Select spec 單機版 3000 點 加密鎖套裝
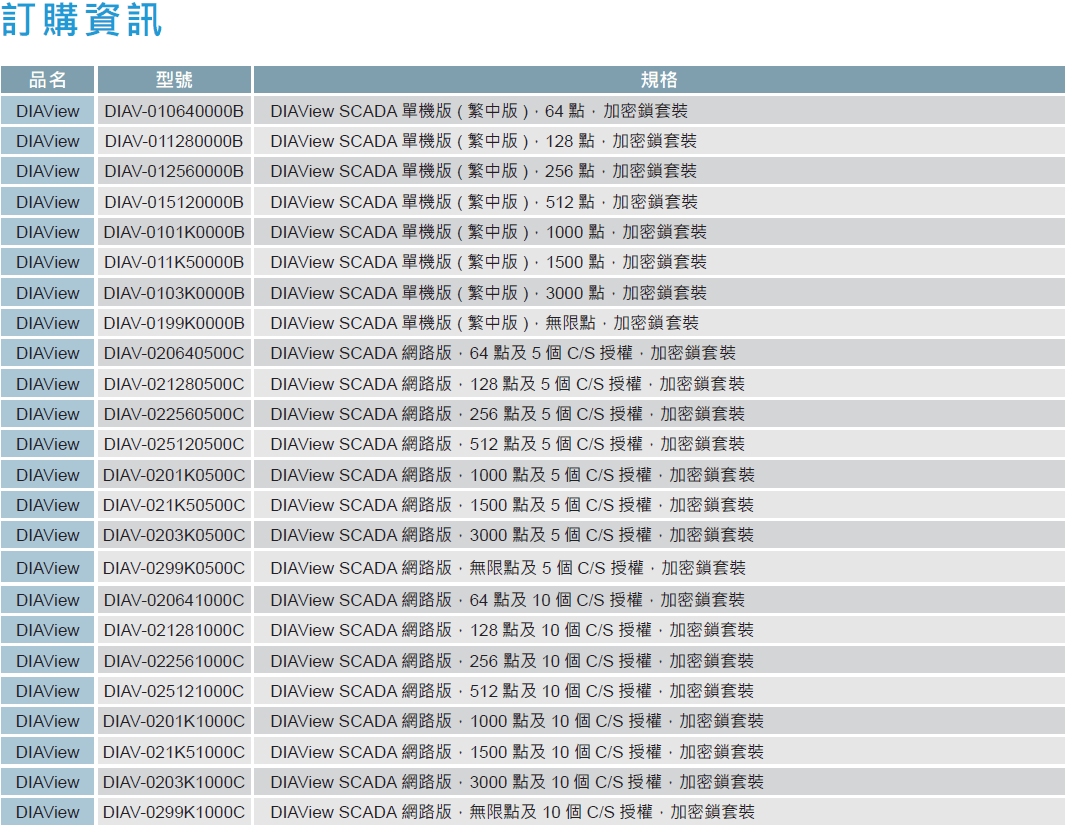Viewport: 1067px width, 827px height. pyautogui.click(x=489, y=293)
